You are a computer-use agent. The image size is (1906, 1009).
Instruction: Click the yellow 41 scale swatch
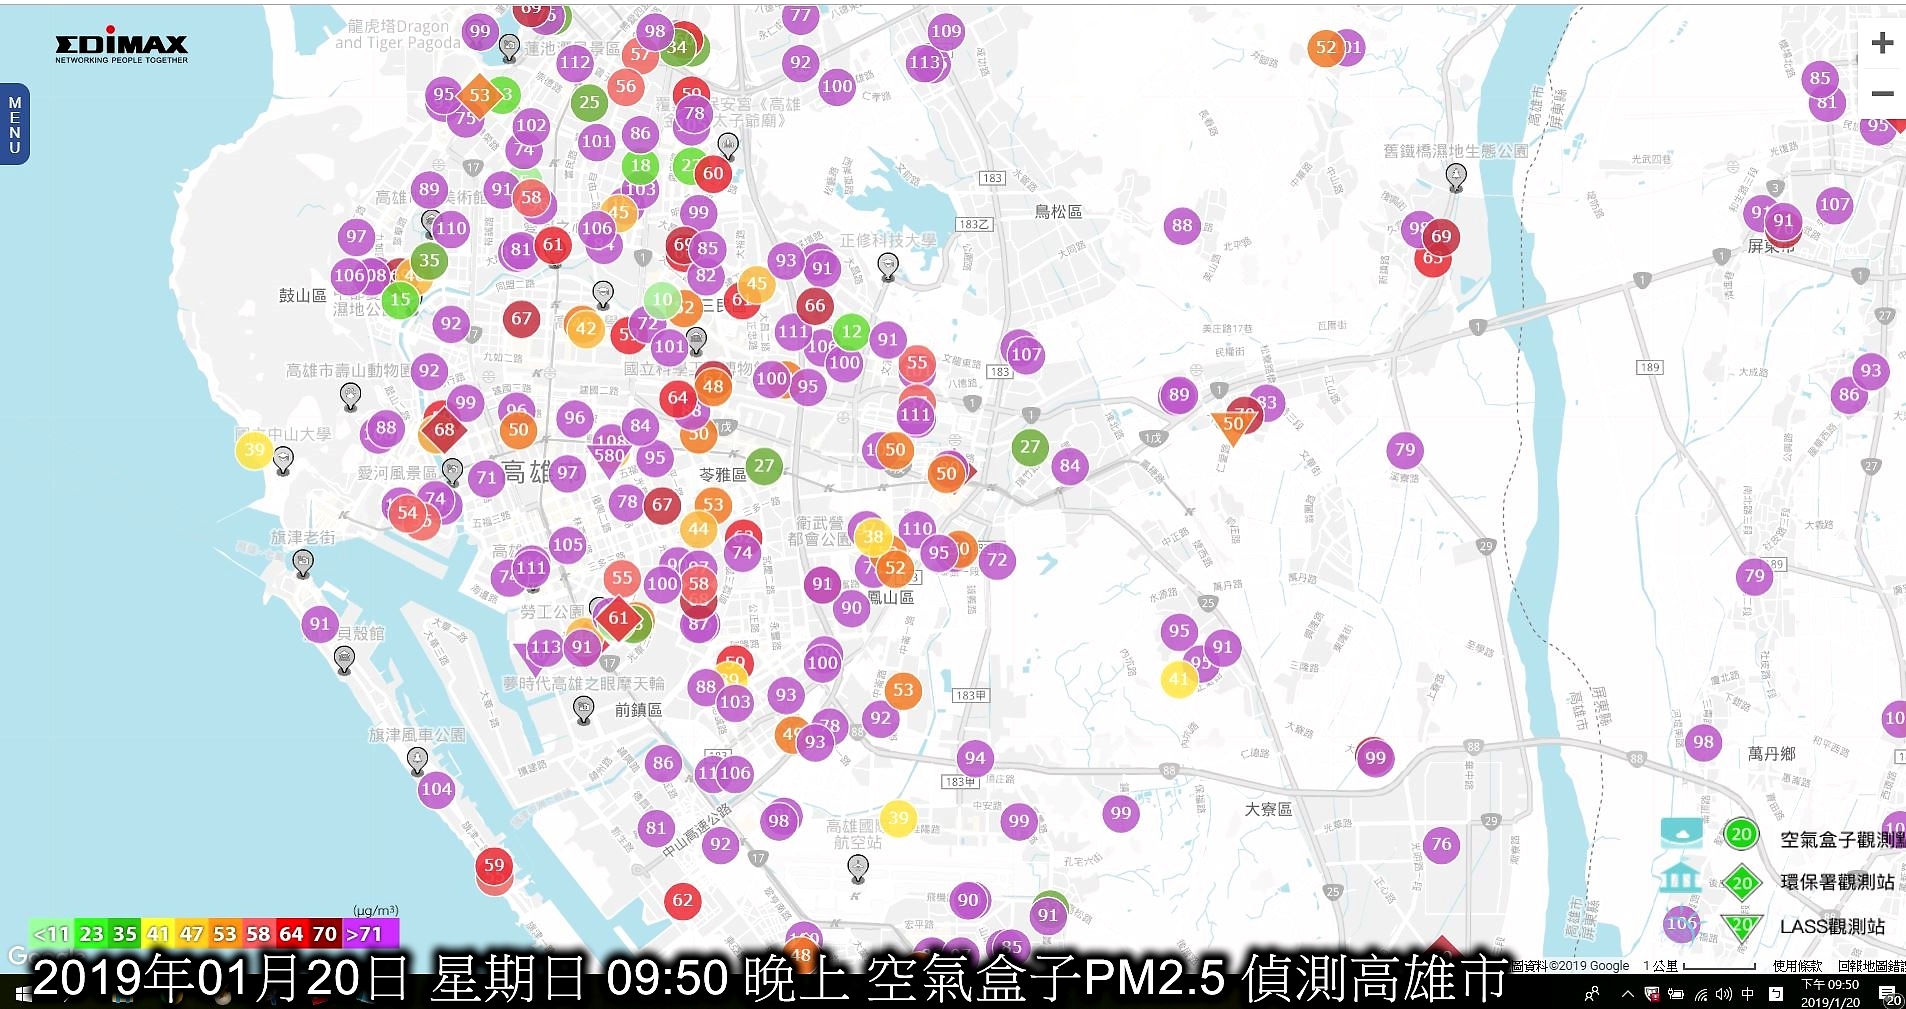pyautogui.click(x=158, y=934)
